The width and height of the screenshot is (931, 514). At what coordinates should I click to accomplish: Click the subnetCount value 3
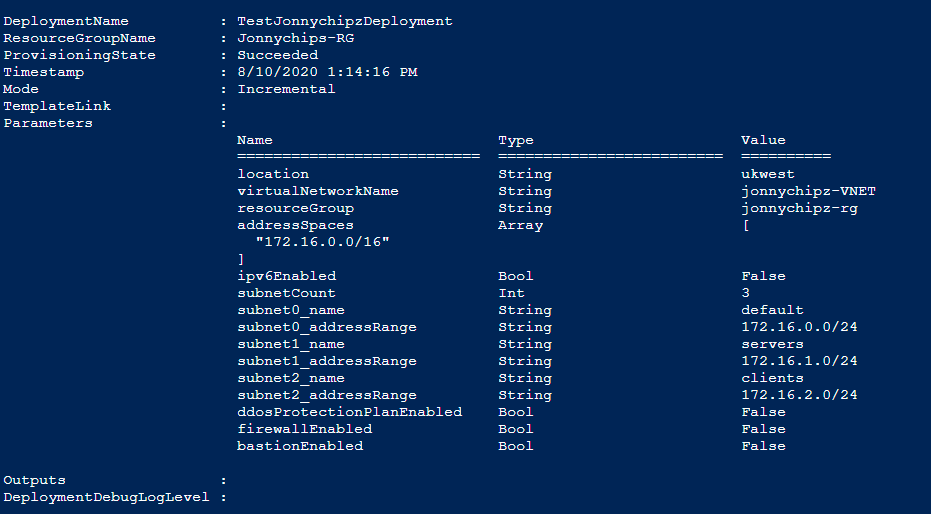745,293
